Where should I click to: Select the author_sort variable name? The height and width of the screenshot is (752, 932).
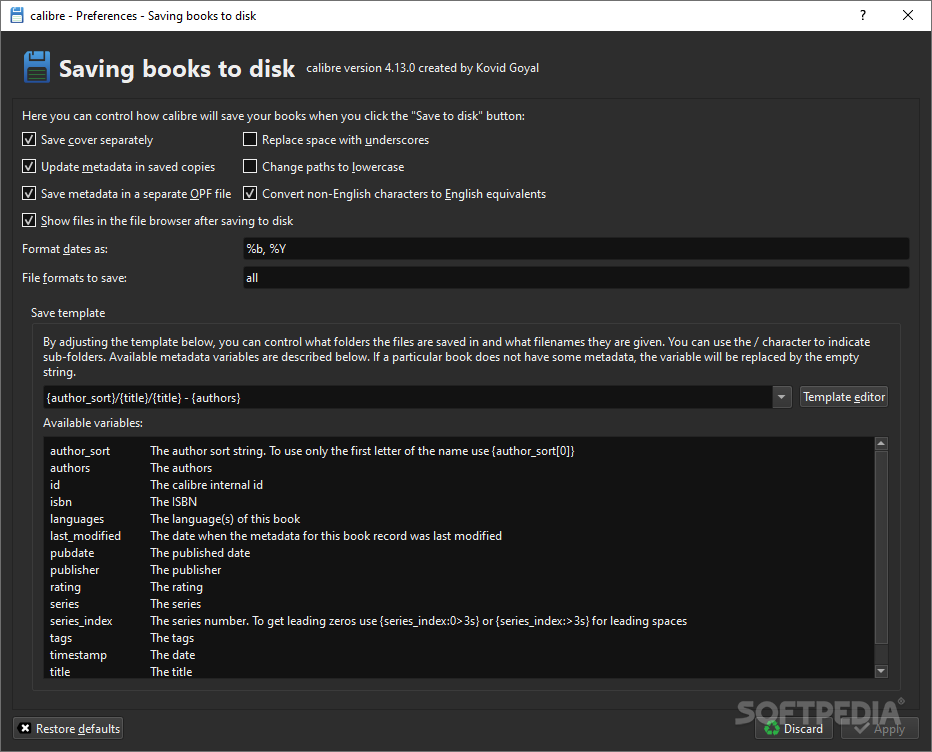click(x=80, y=451)
